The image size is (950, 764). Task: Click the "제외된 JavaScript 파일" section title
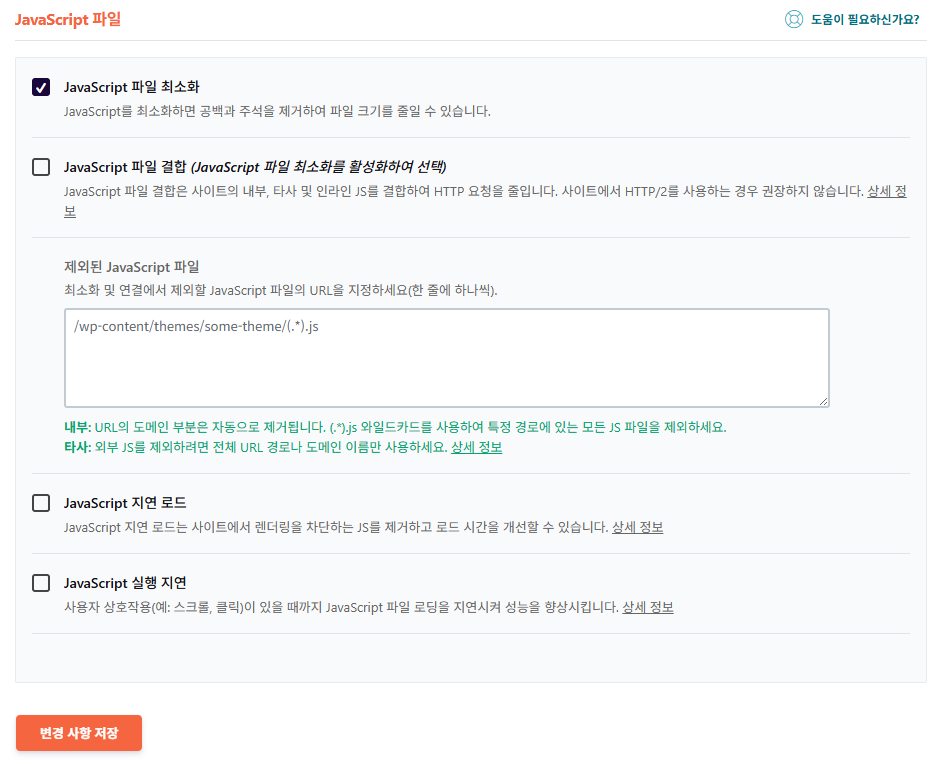(x=130, y=267)
